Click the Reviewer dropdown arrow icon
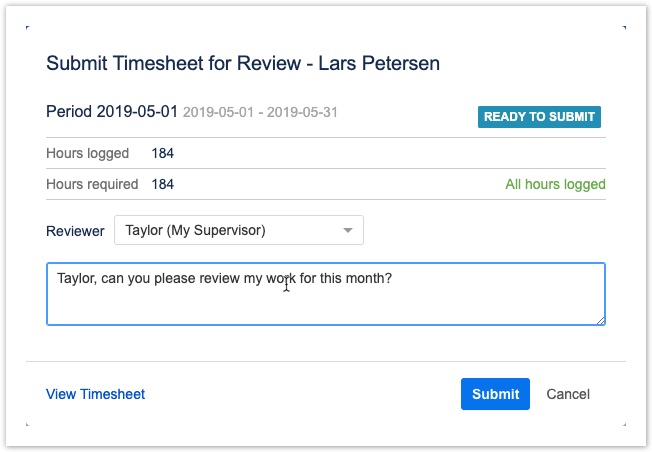This screenshot has height=452, width=652. (348, 230)
